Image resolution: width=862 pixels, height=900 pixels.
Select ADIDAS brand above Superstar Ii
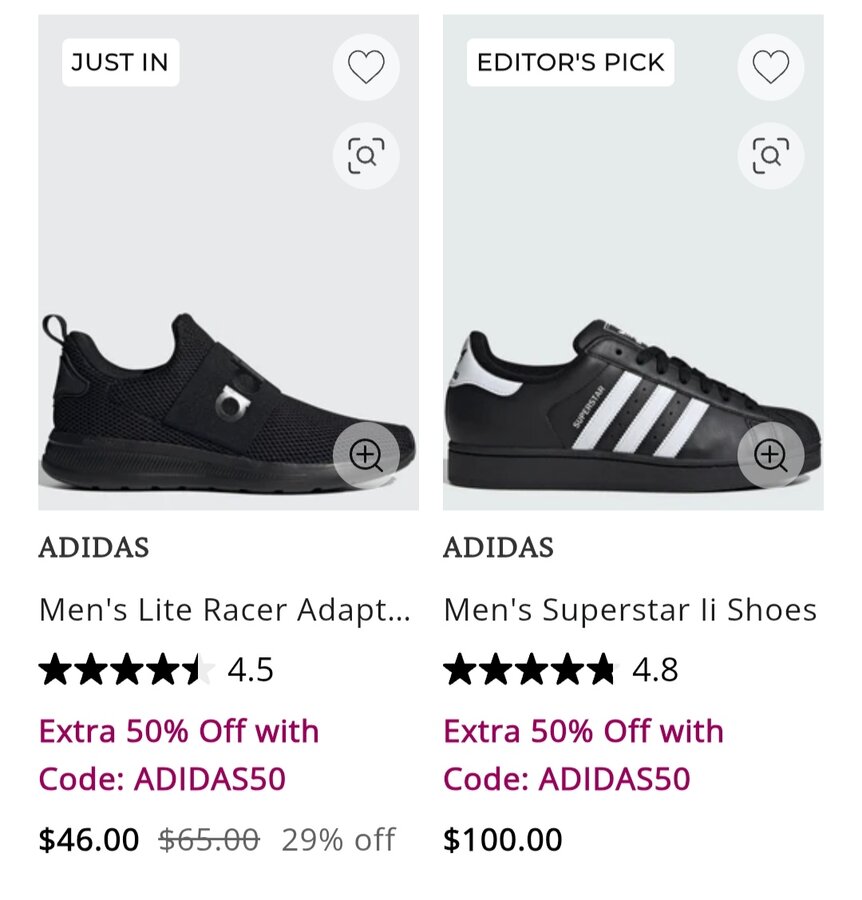pos(498,548)
